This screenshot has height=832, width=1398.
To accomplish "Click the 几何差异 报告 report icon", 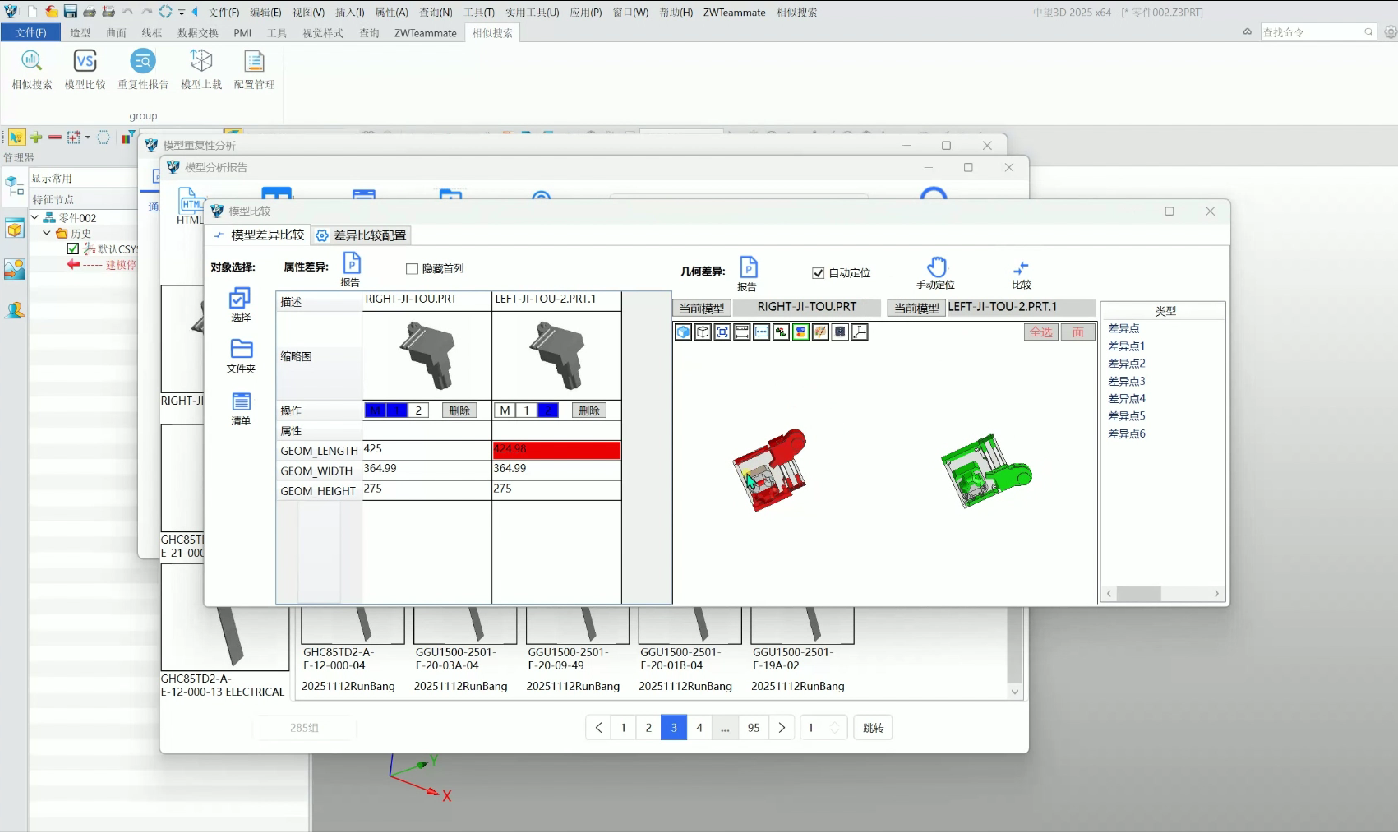I will 747,268.
